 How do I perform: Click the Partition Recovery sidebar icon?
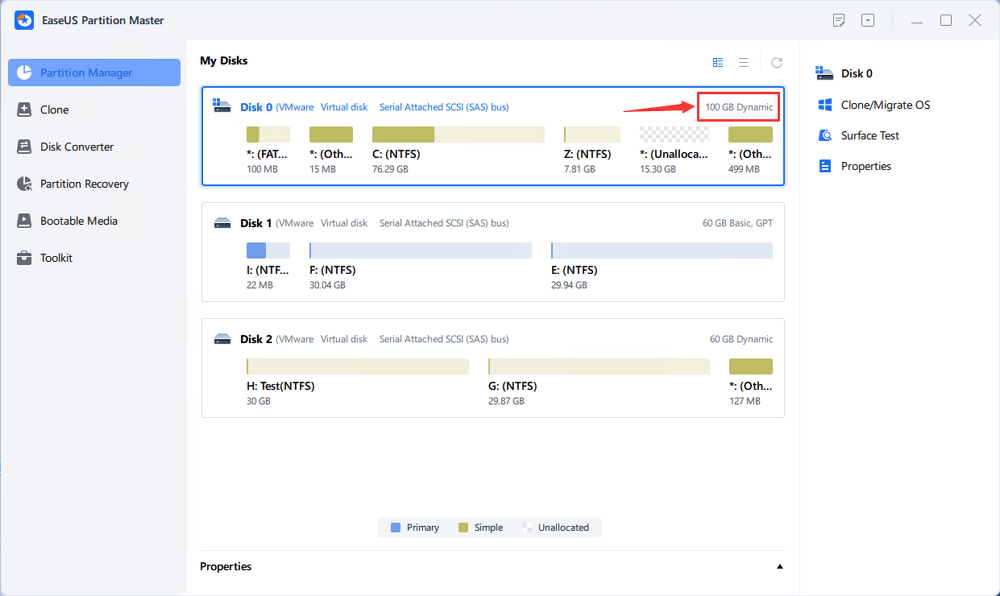tap(24, 184)
